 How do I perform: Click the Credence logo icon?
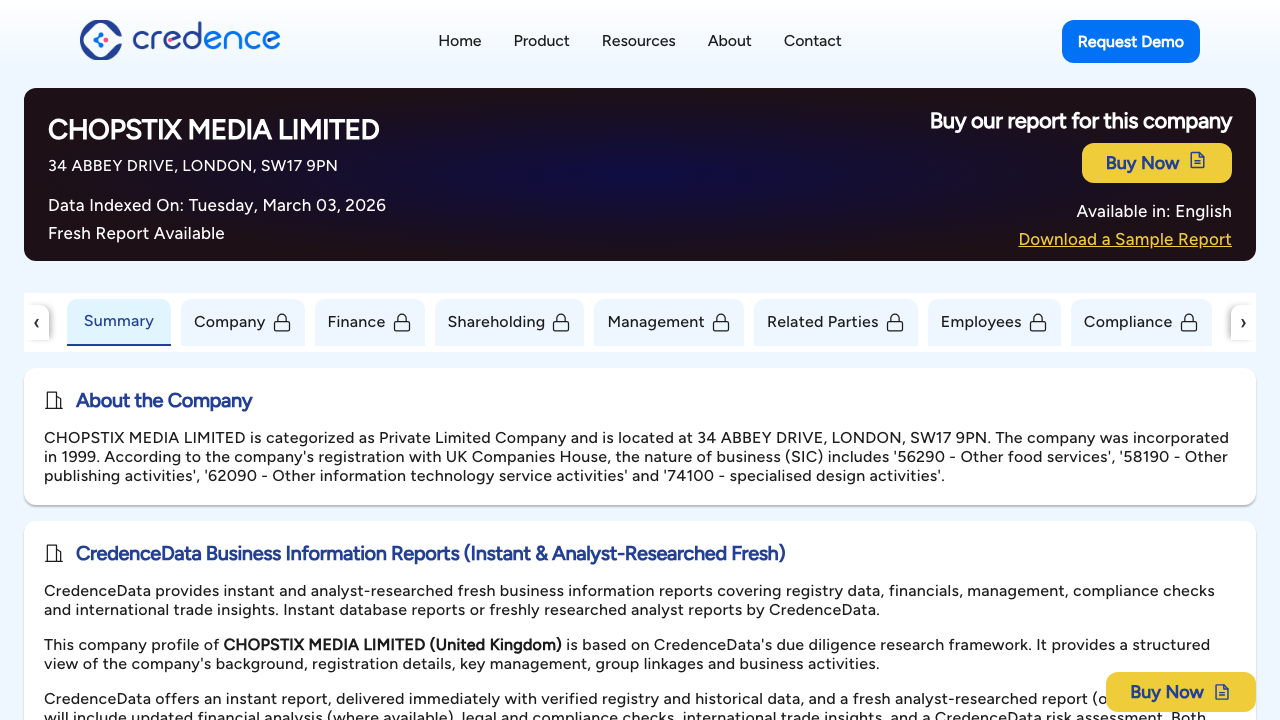pyautogui.click(x=100, y=40)
